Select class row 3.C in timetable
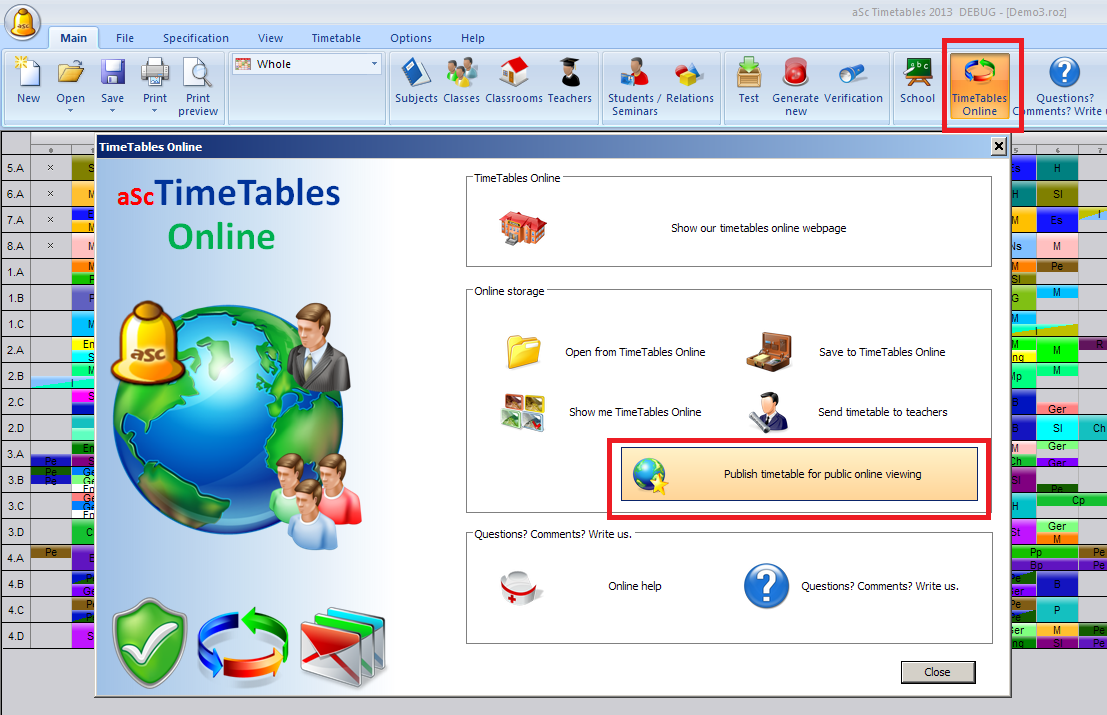The image size is (1107, 715). pyautogui.click(x=16, y=505)
